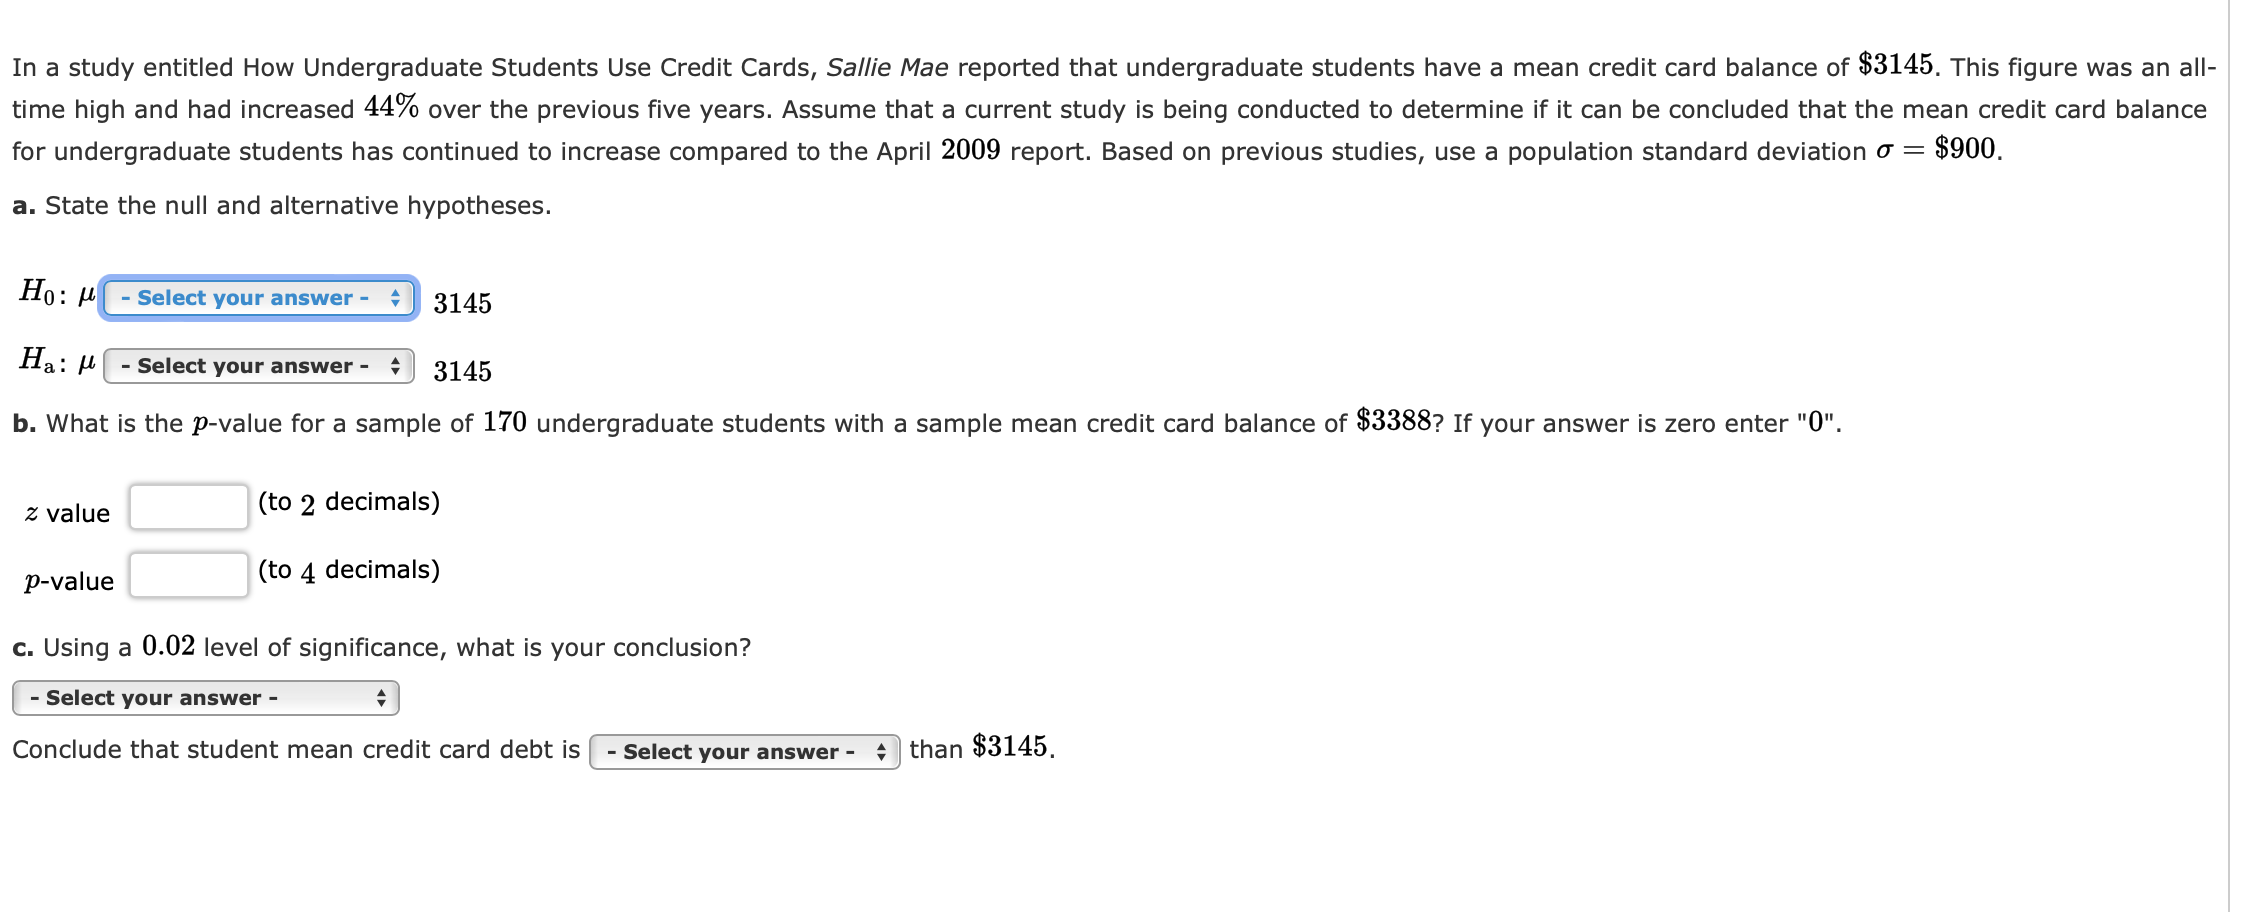Click the arrow icon in conclusion dropdown
The image size is (2246, 912).
[380, 697]
